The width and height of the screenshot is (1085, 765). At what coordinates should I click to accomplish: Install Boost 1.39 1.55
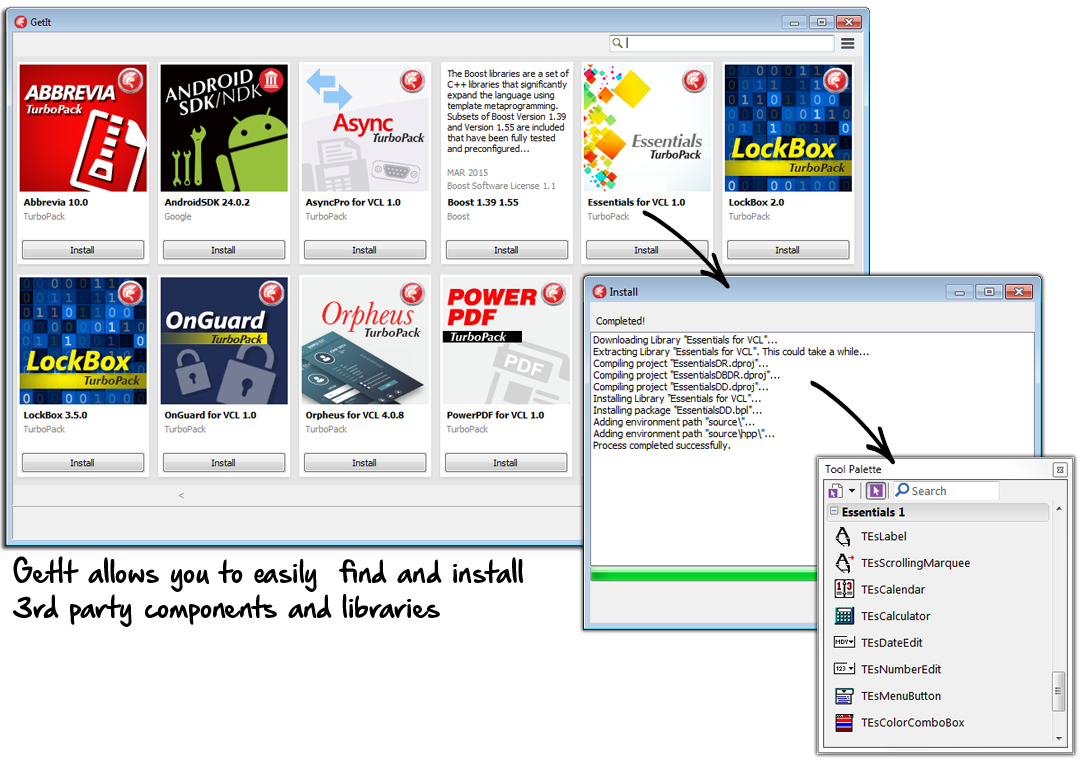click(507, 250)
